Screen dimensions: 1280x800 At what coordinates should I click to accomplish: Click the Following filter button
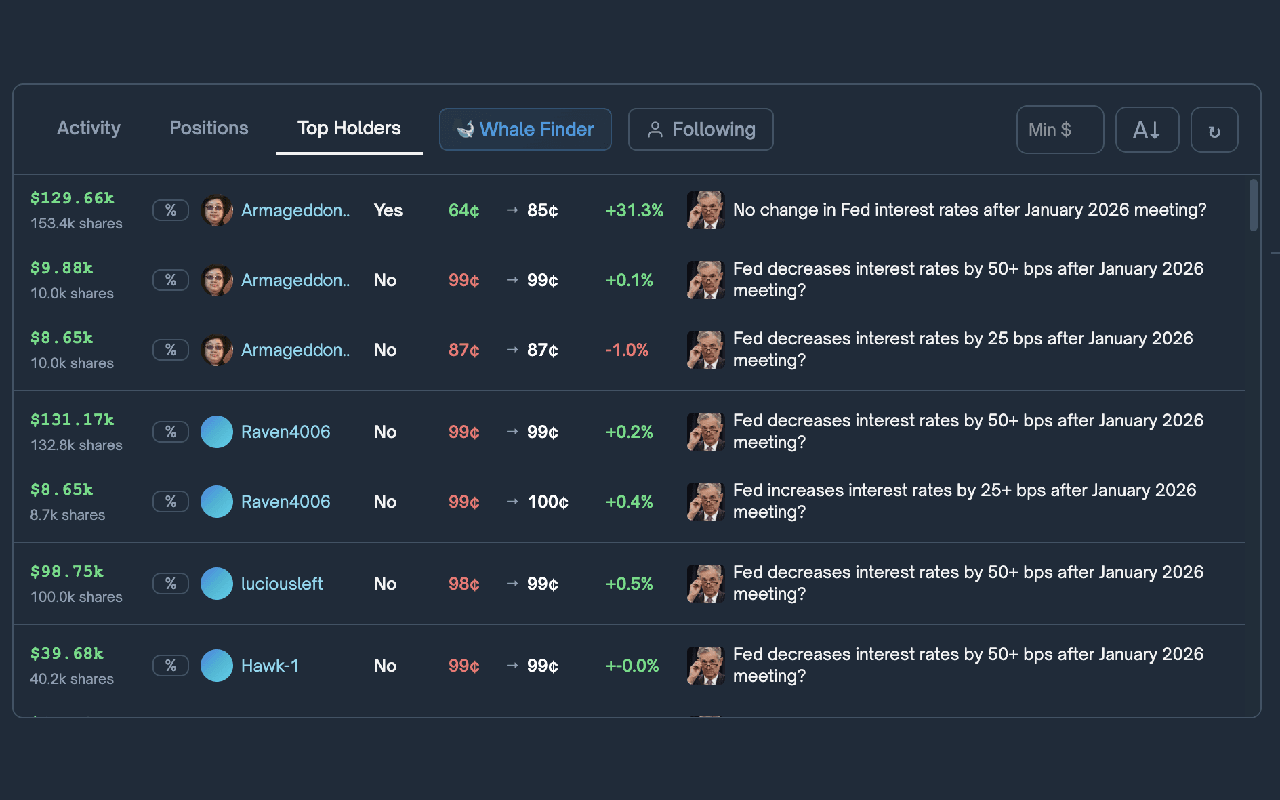click(700, 130)
